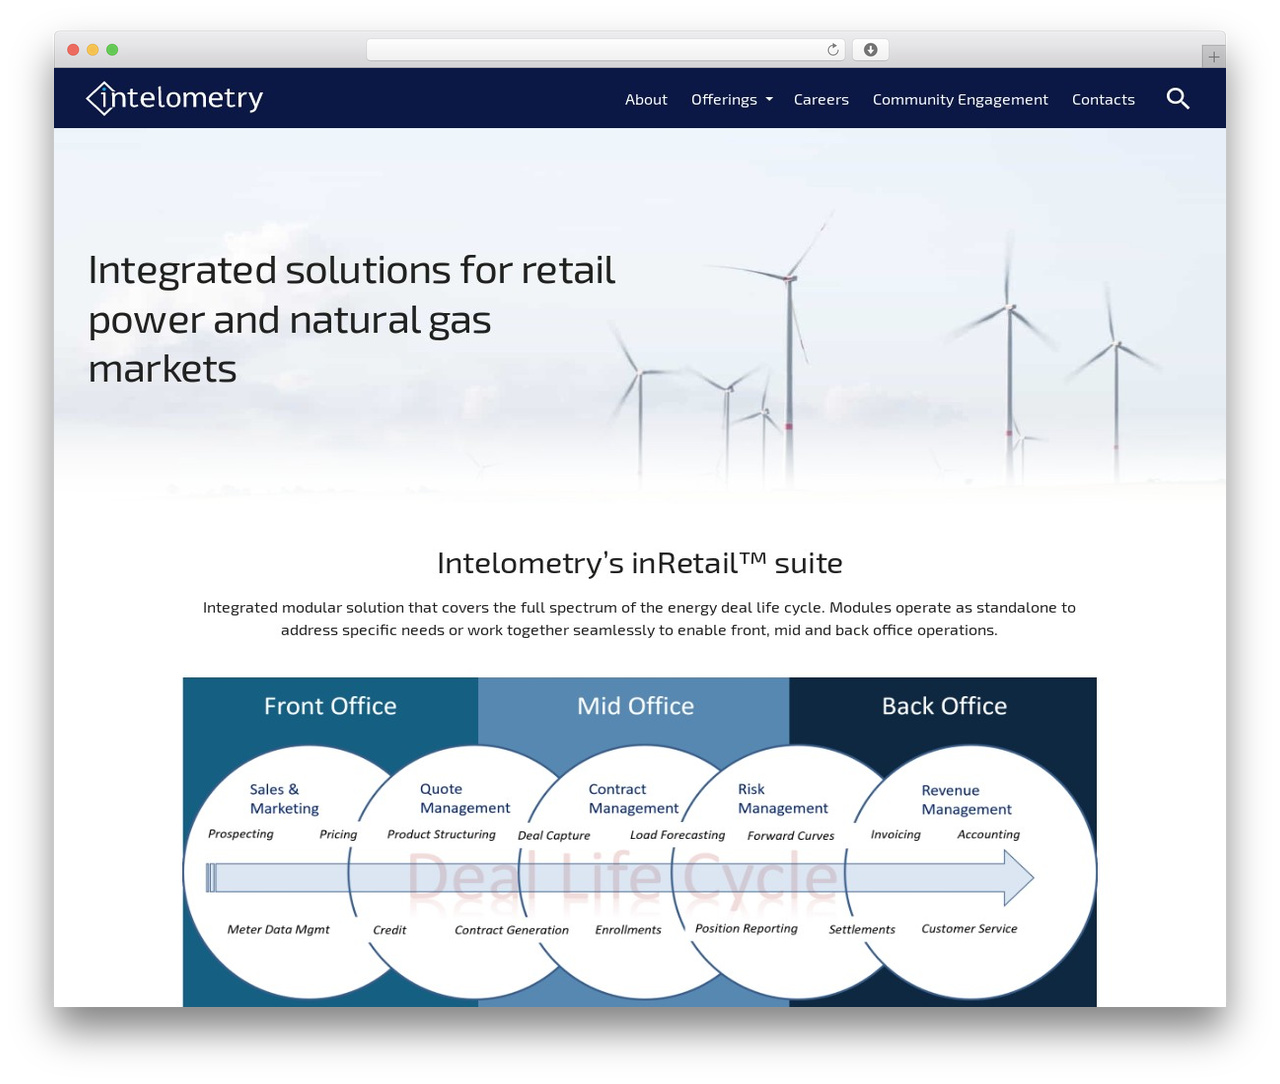Click the 'Customer Service' label
The image size is (1280, 1084).
[x=969, y=929]
